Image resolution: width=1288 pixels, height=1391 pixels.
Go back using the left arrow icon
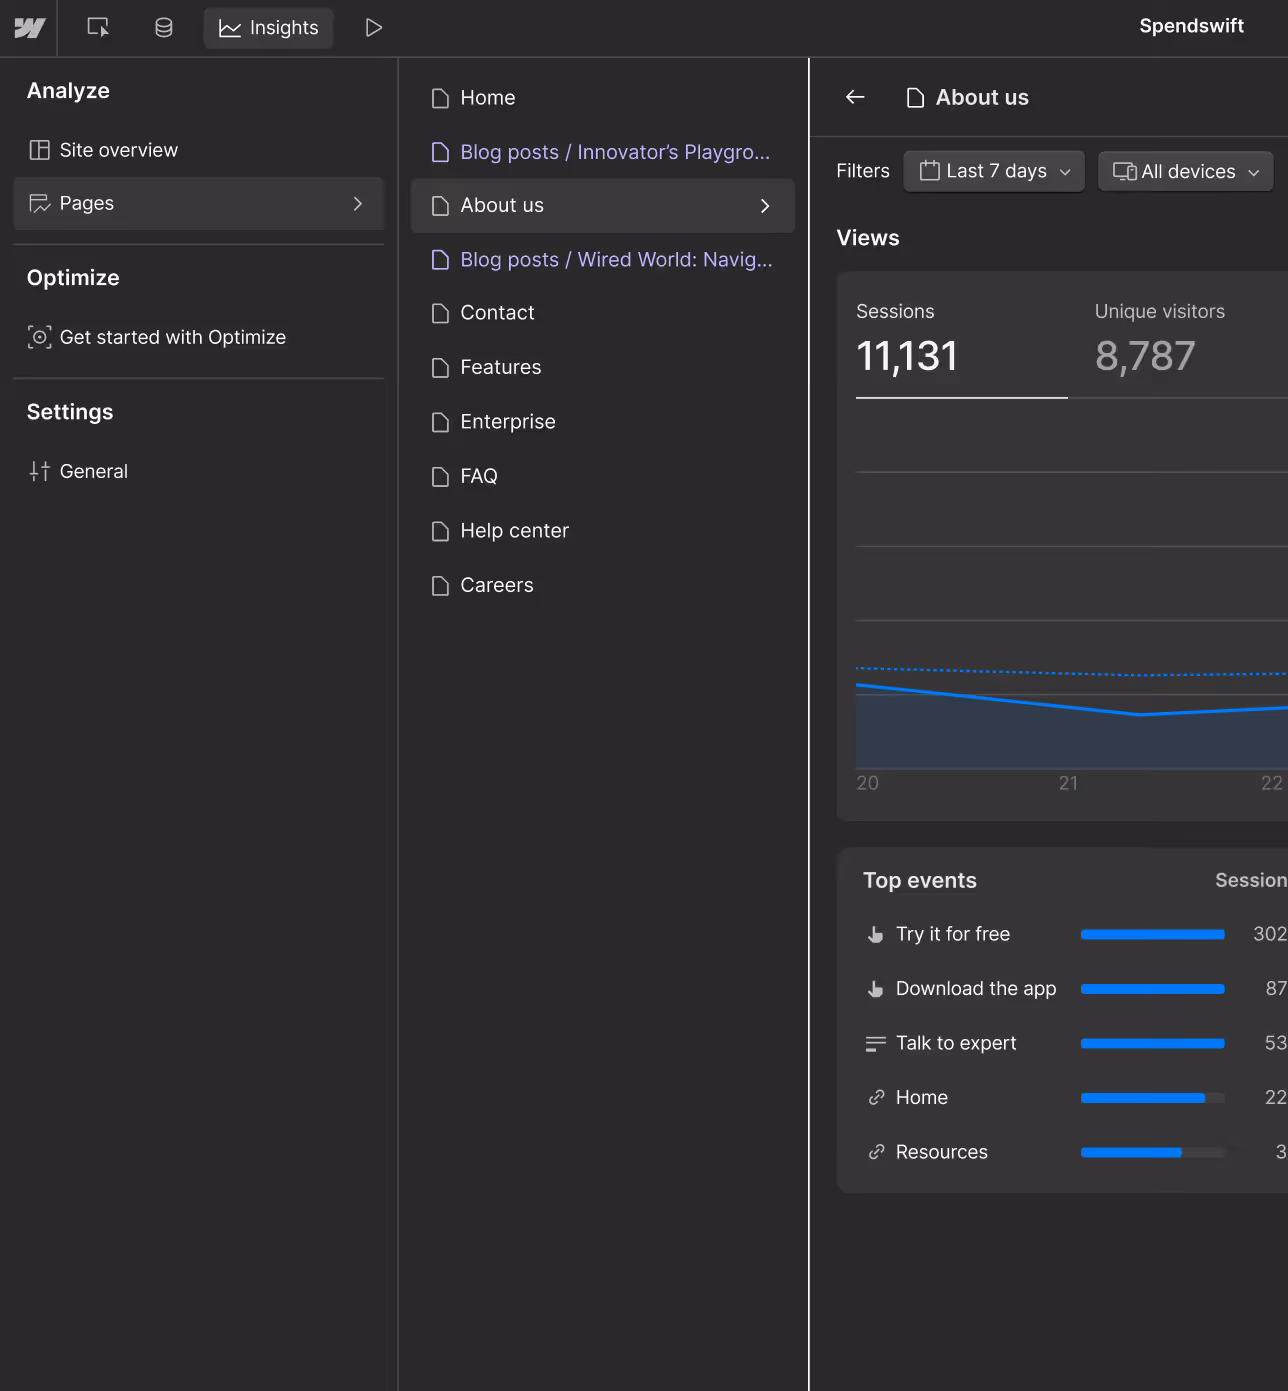(x=855, y=97)
